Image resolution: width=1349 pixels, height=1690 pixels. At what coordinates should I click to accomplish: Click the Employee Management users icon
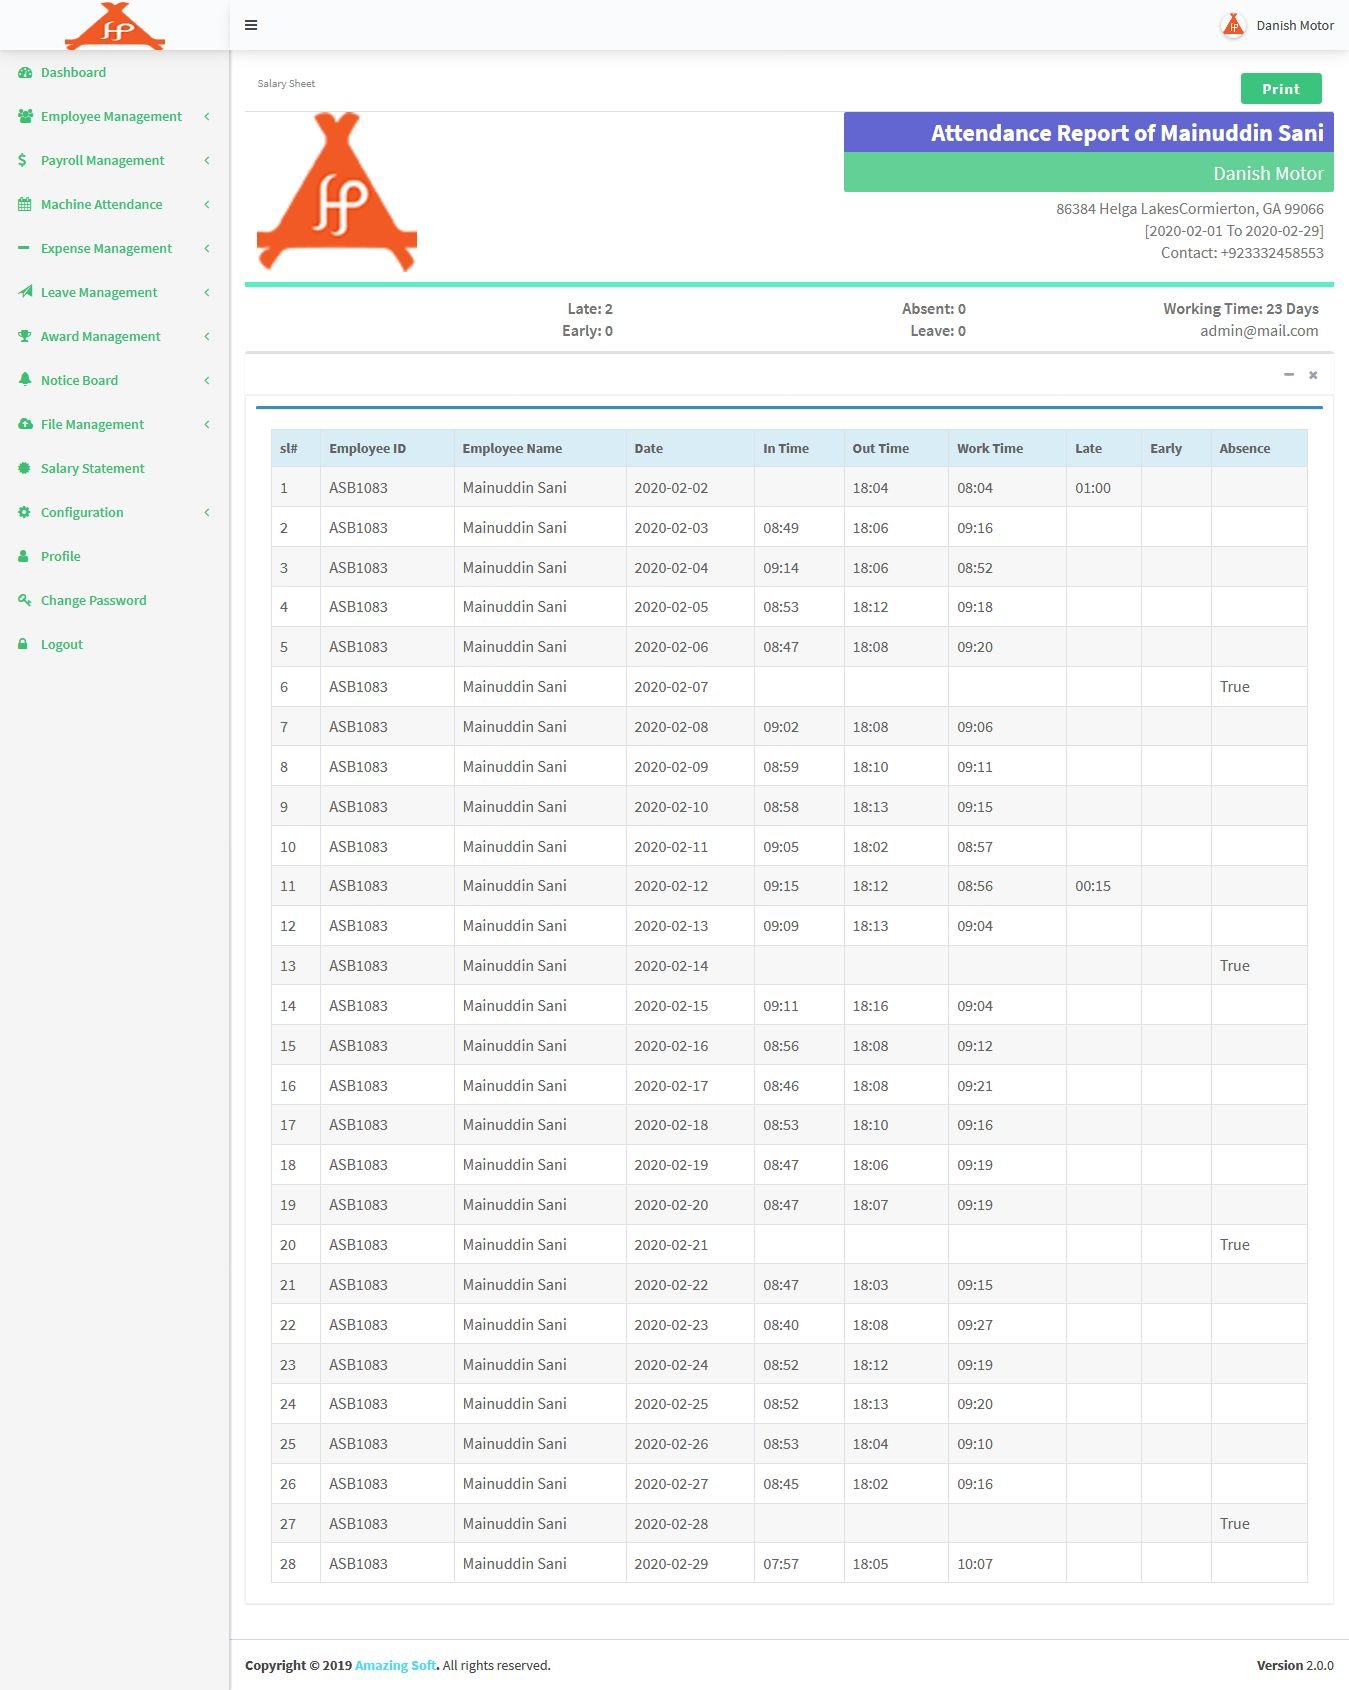click(25, 117)
